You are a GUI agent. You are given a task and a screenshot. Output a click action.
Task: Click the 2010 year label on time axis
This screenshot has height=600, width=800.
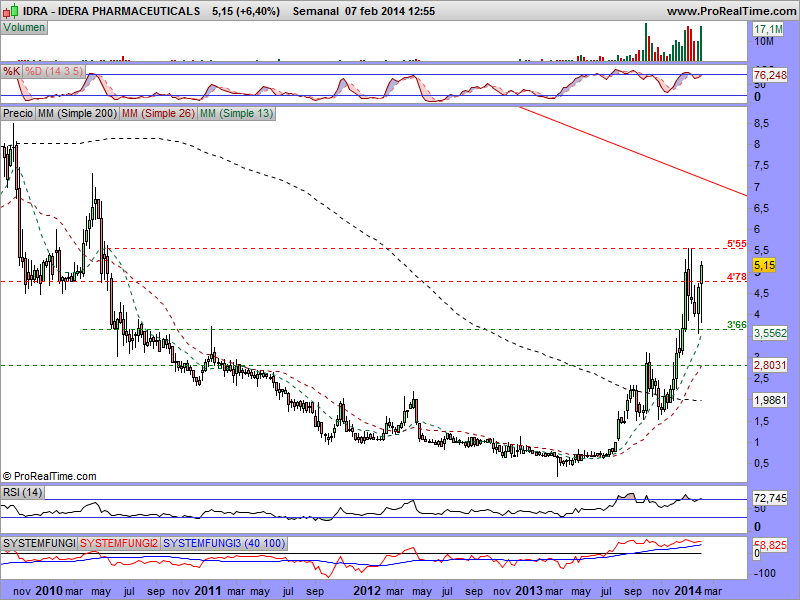[x=49, y=591]
